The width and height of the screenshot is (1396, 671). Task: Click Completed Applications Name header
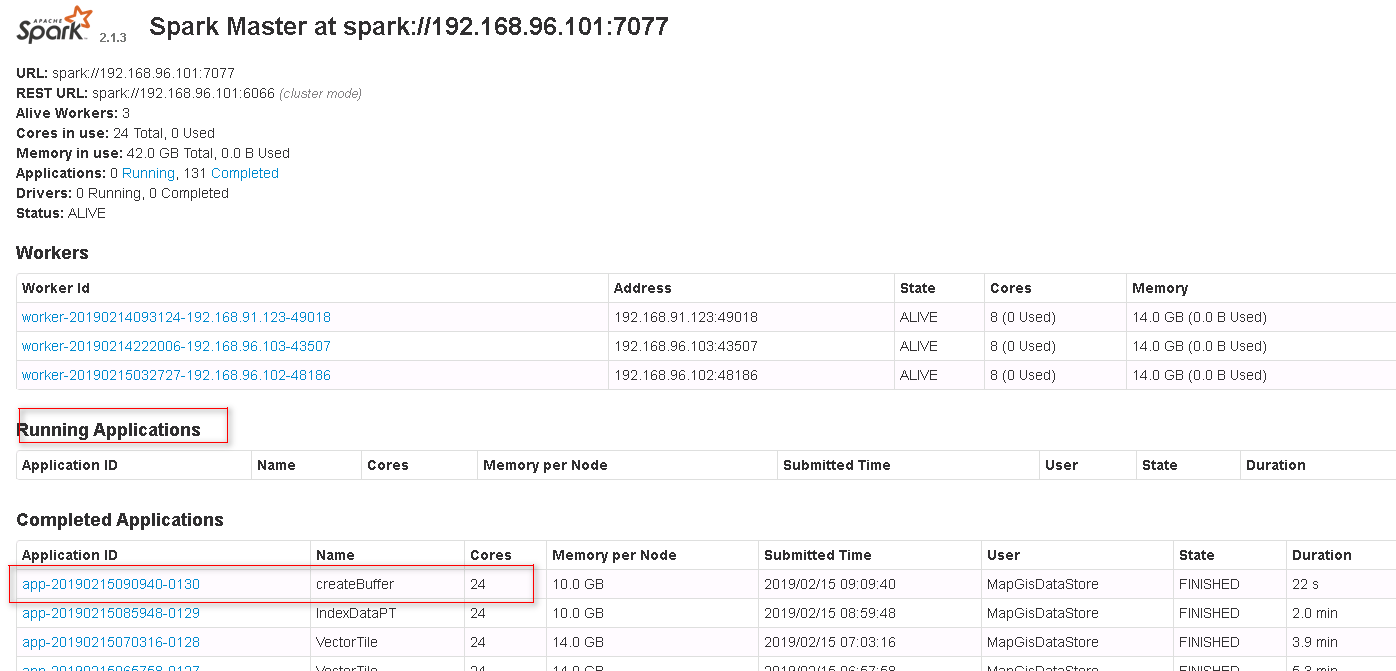tap(335, 555)
